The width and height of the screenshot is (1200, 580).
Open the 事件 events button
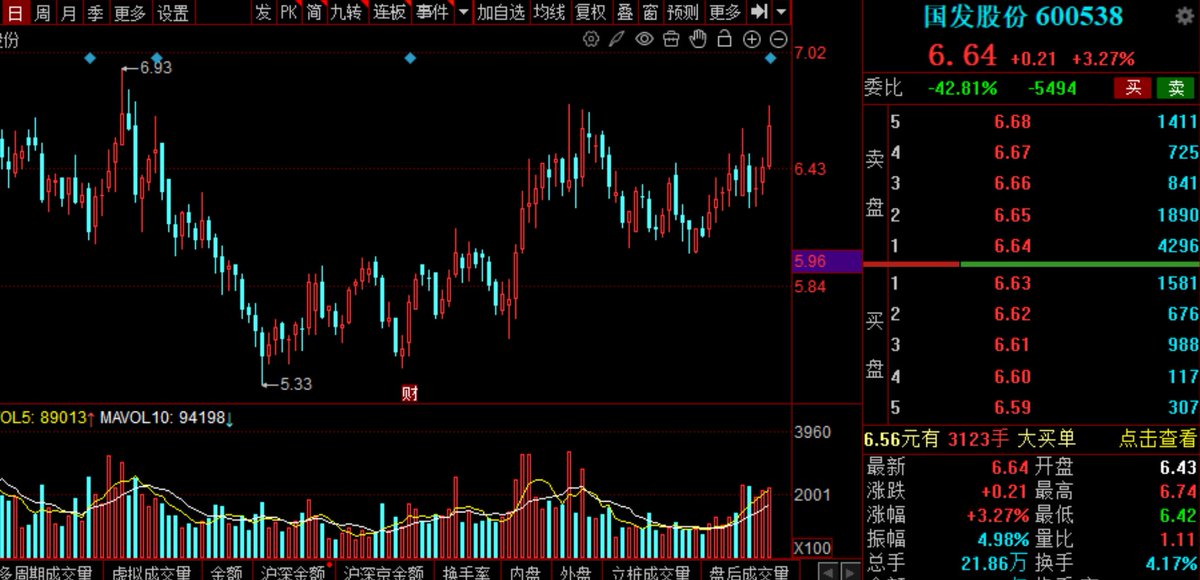click(432, 12)
